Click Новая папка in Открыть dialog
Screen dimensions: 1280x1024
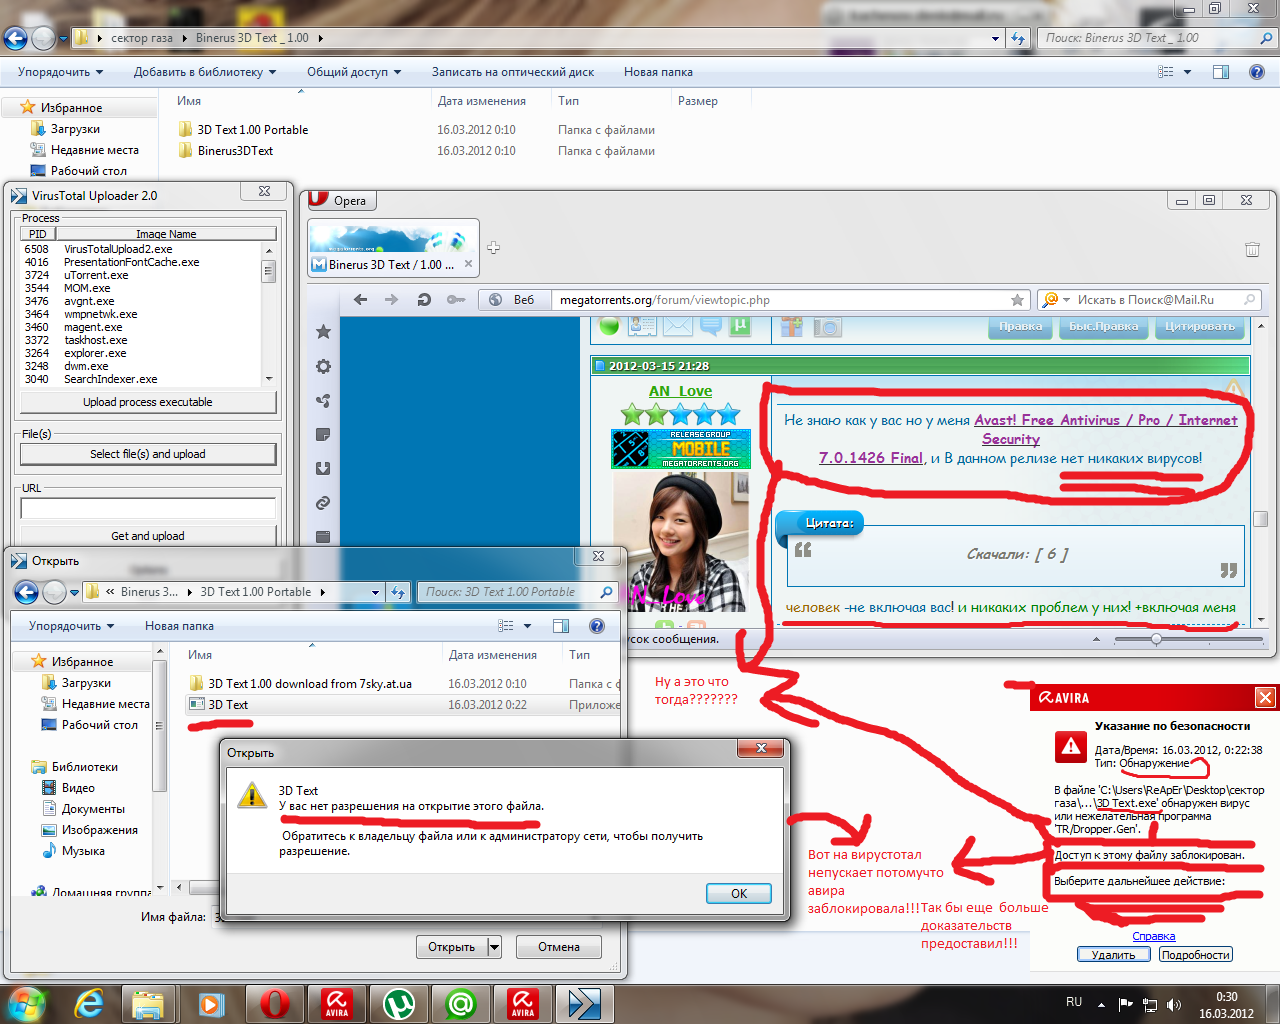click(179, 626)
